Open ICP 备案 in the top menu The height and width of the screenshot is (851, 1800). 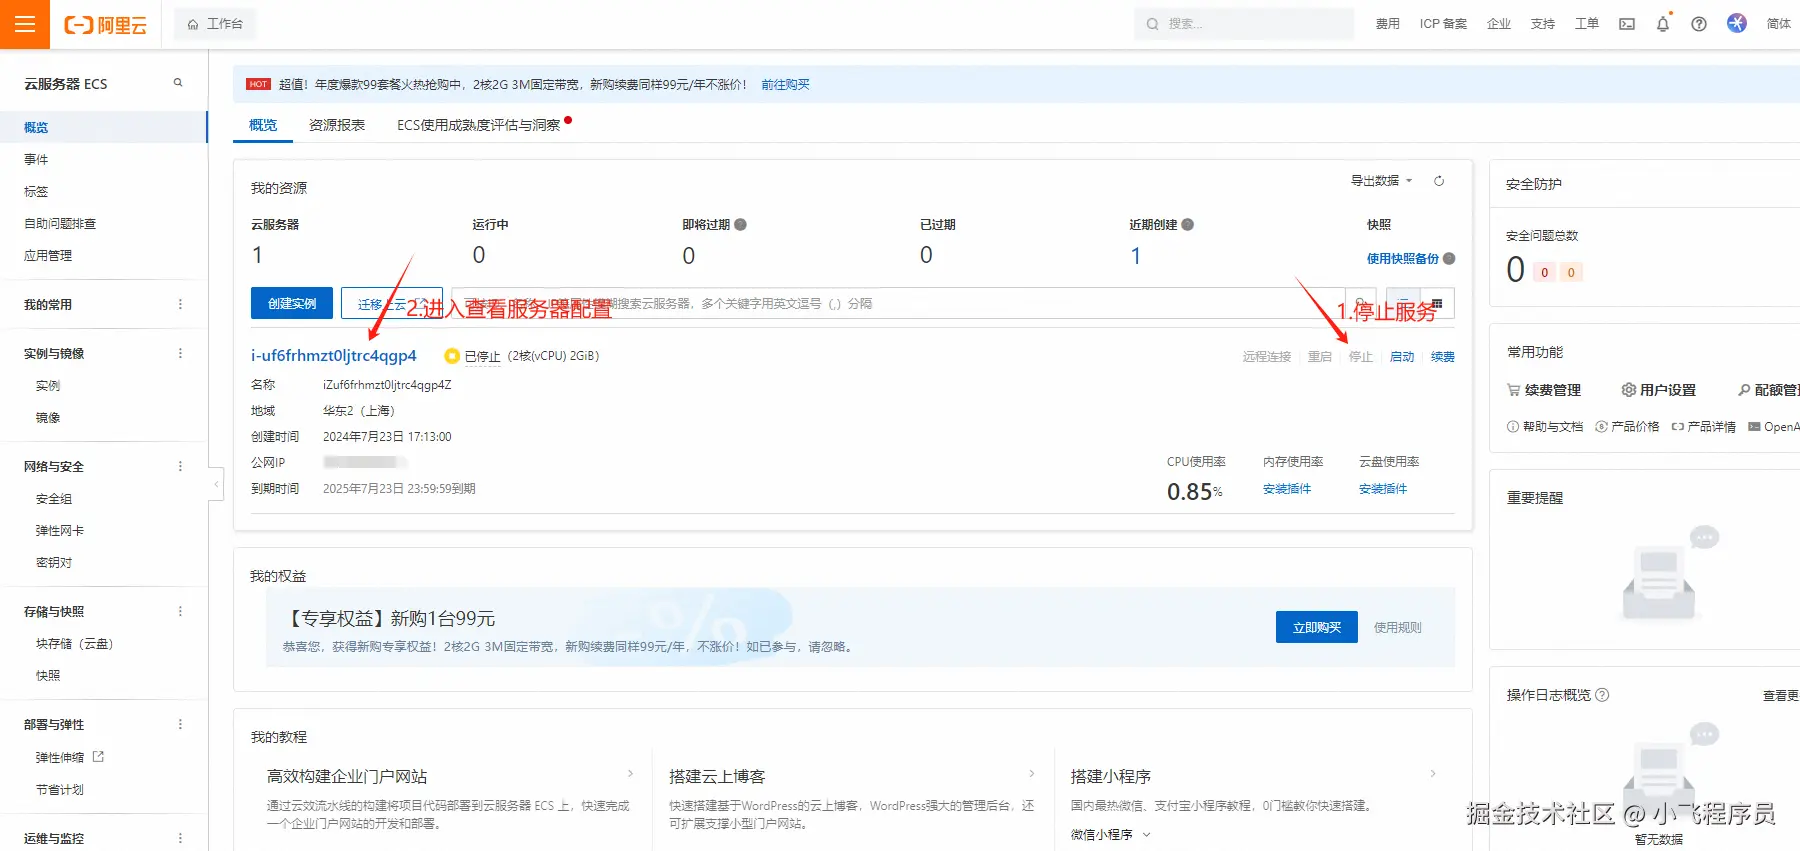[x=1443, y=24]
